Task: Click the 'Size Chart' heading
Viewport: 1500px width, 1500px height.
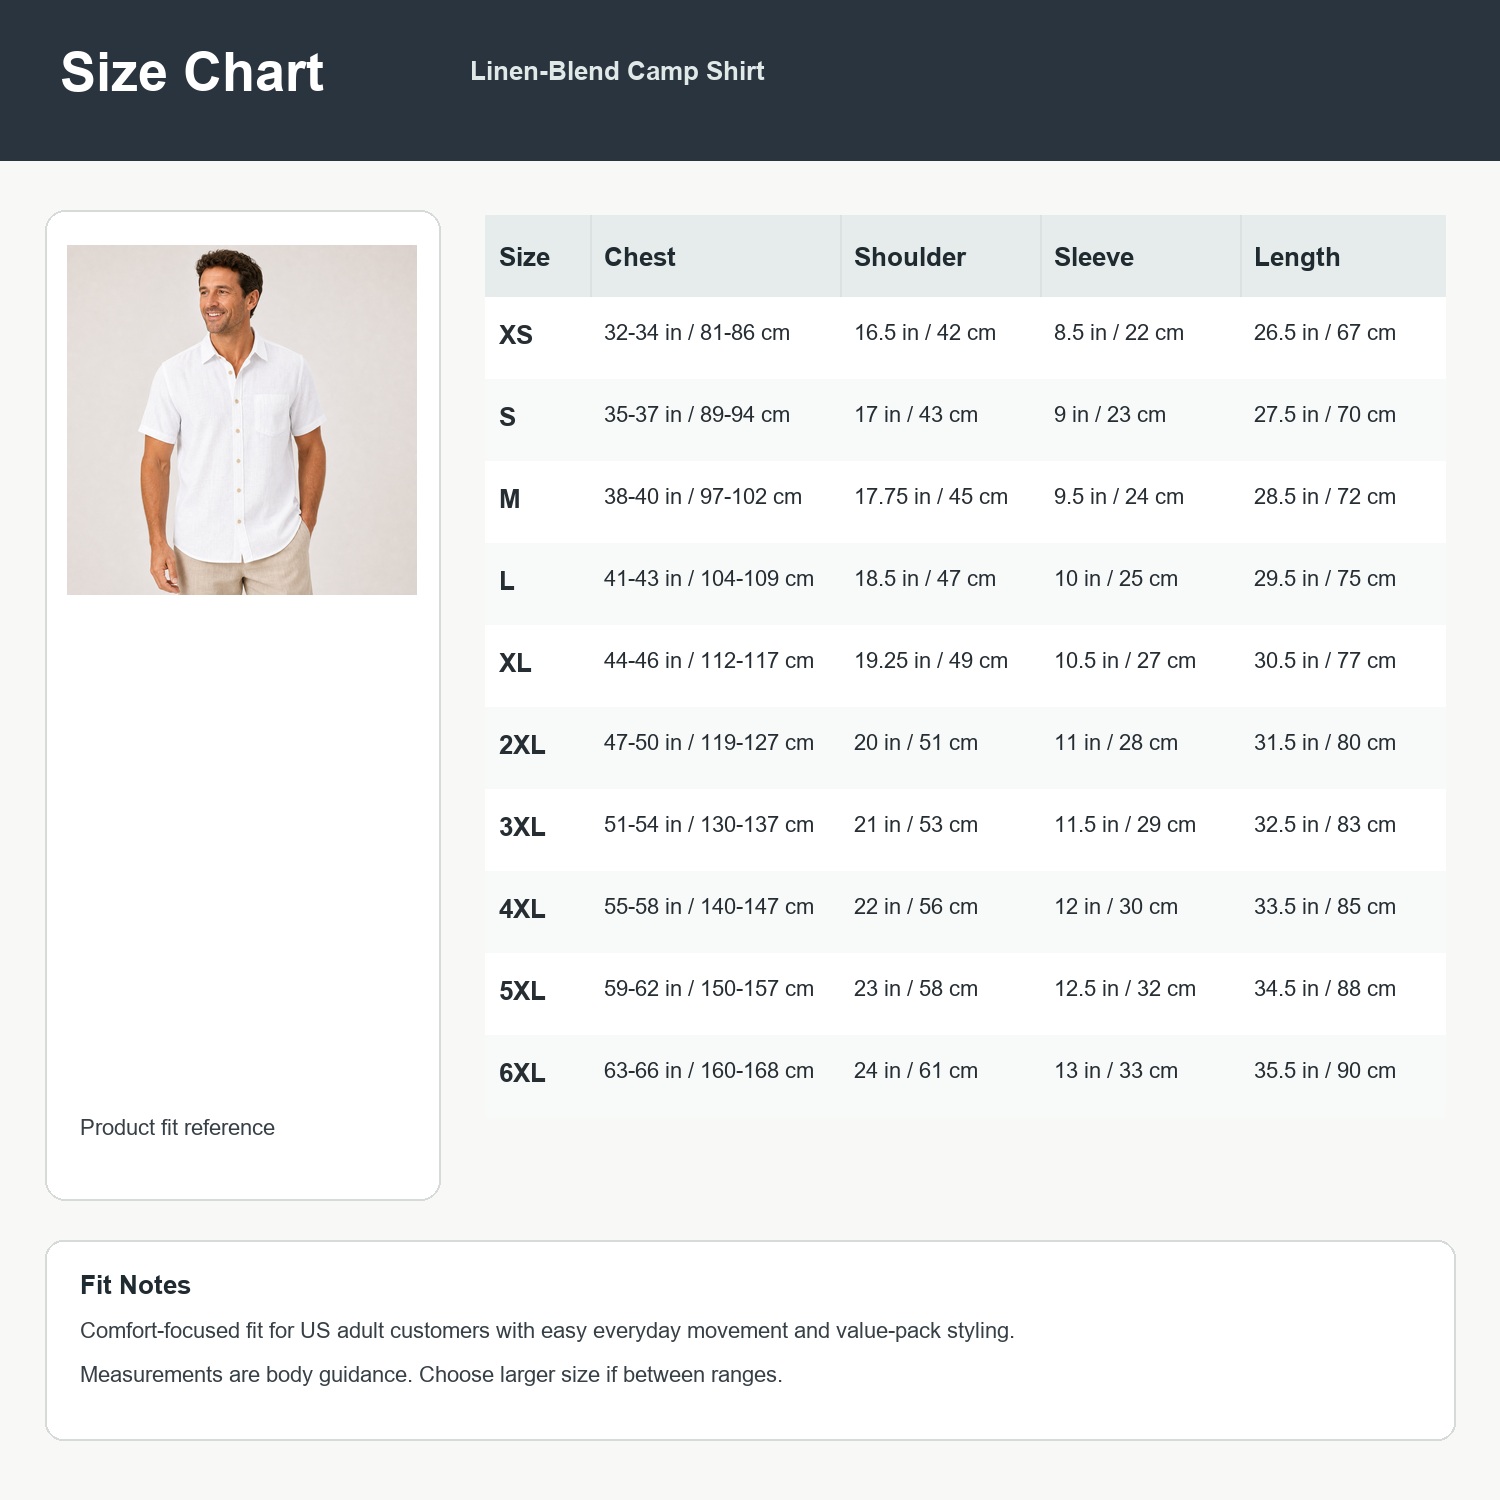Action: (x=192, y=72)
